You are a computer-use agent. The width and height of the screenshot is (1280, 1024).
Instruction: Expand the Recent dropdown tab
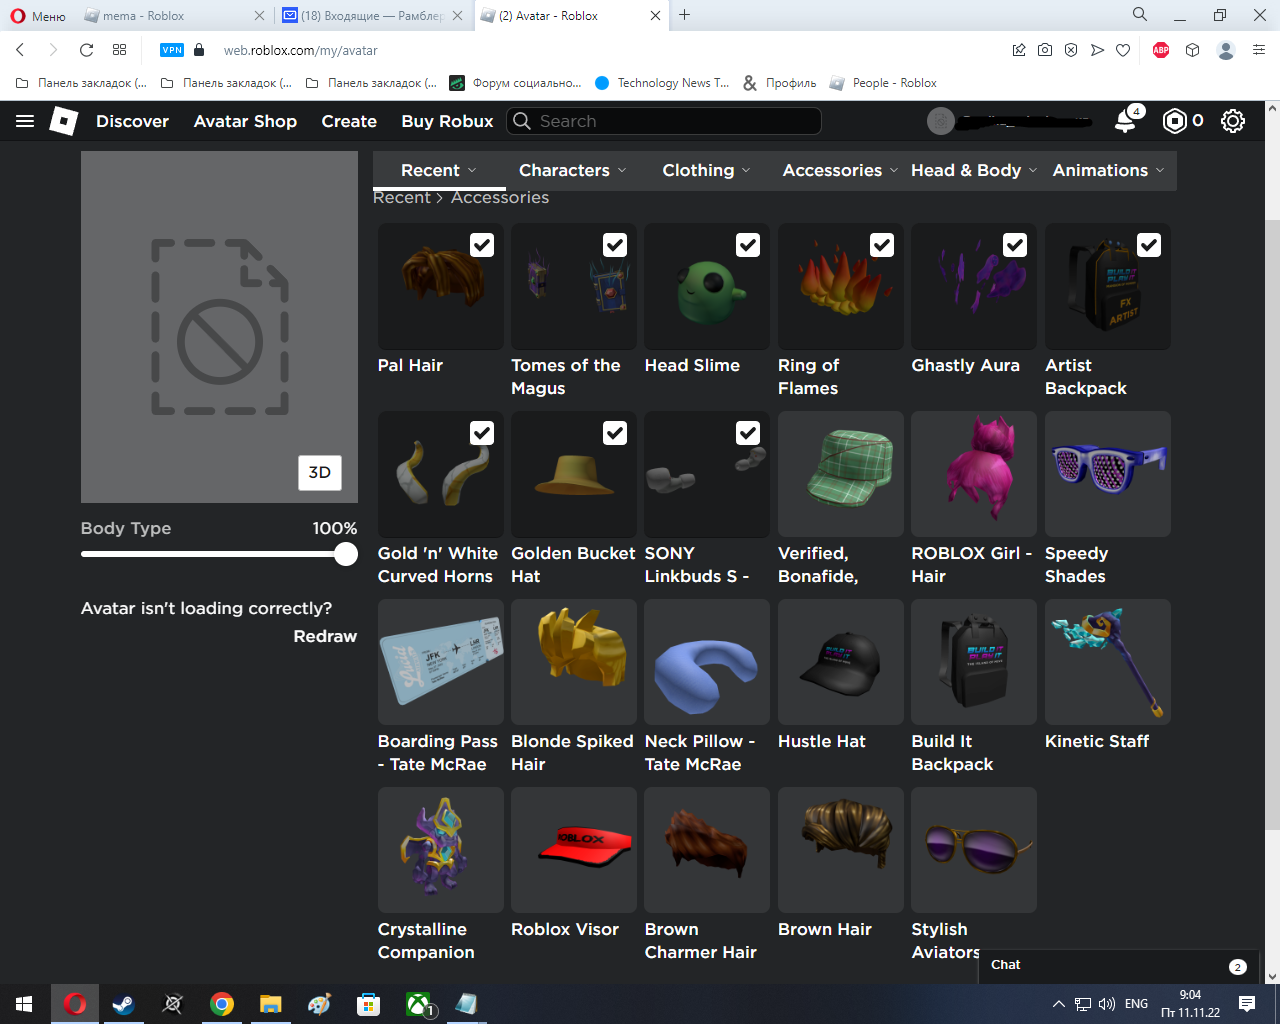[439, 170]
